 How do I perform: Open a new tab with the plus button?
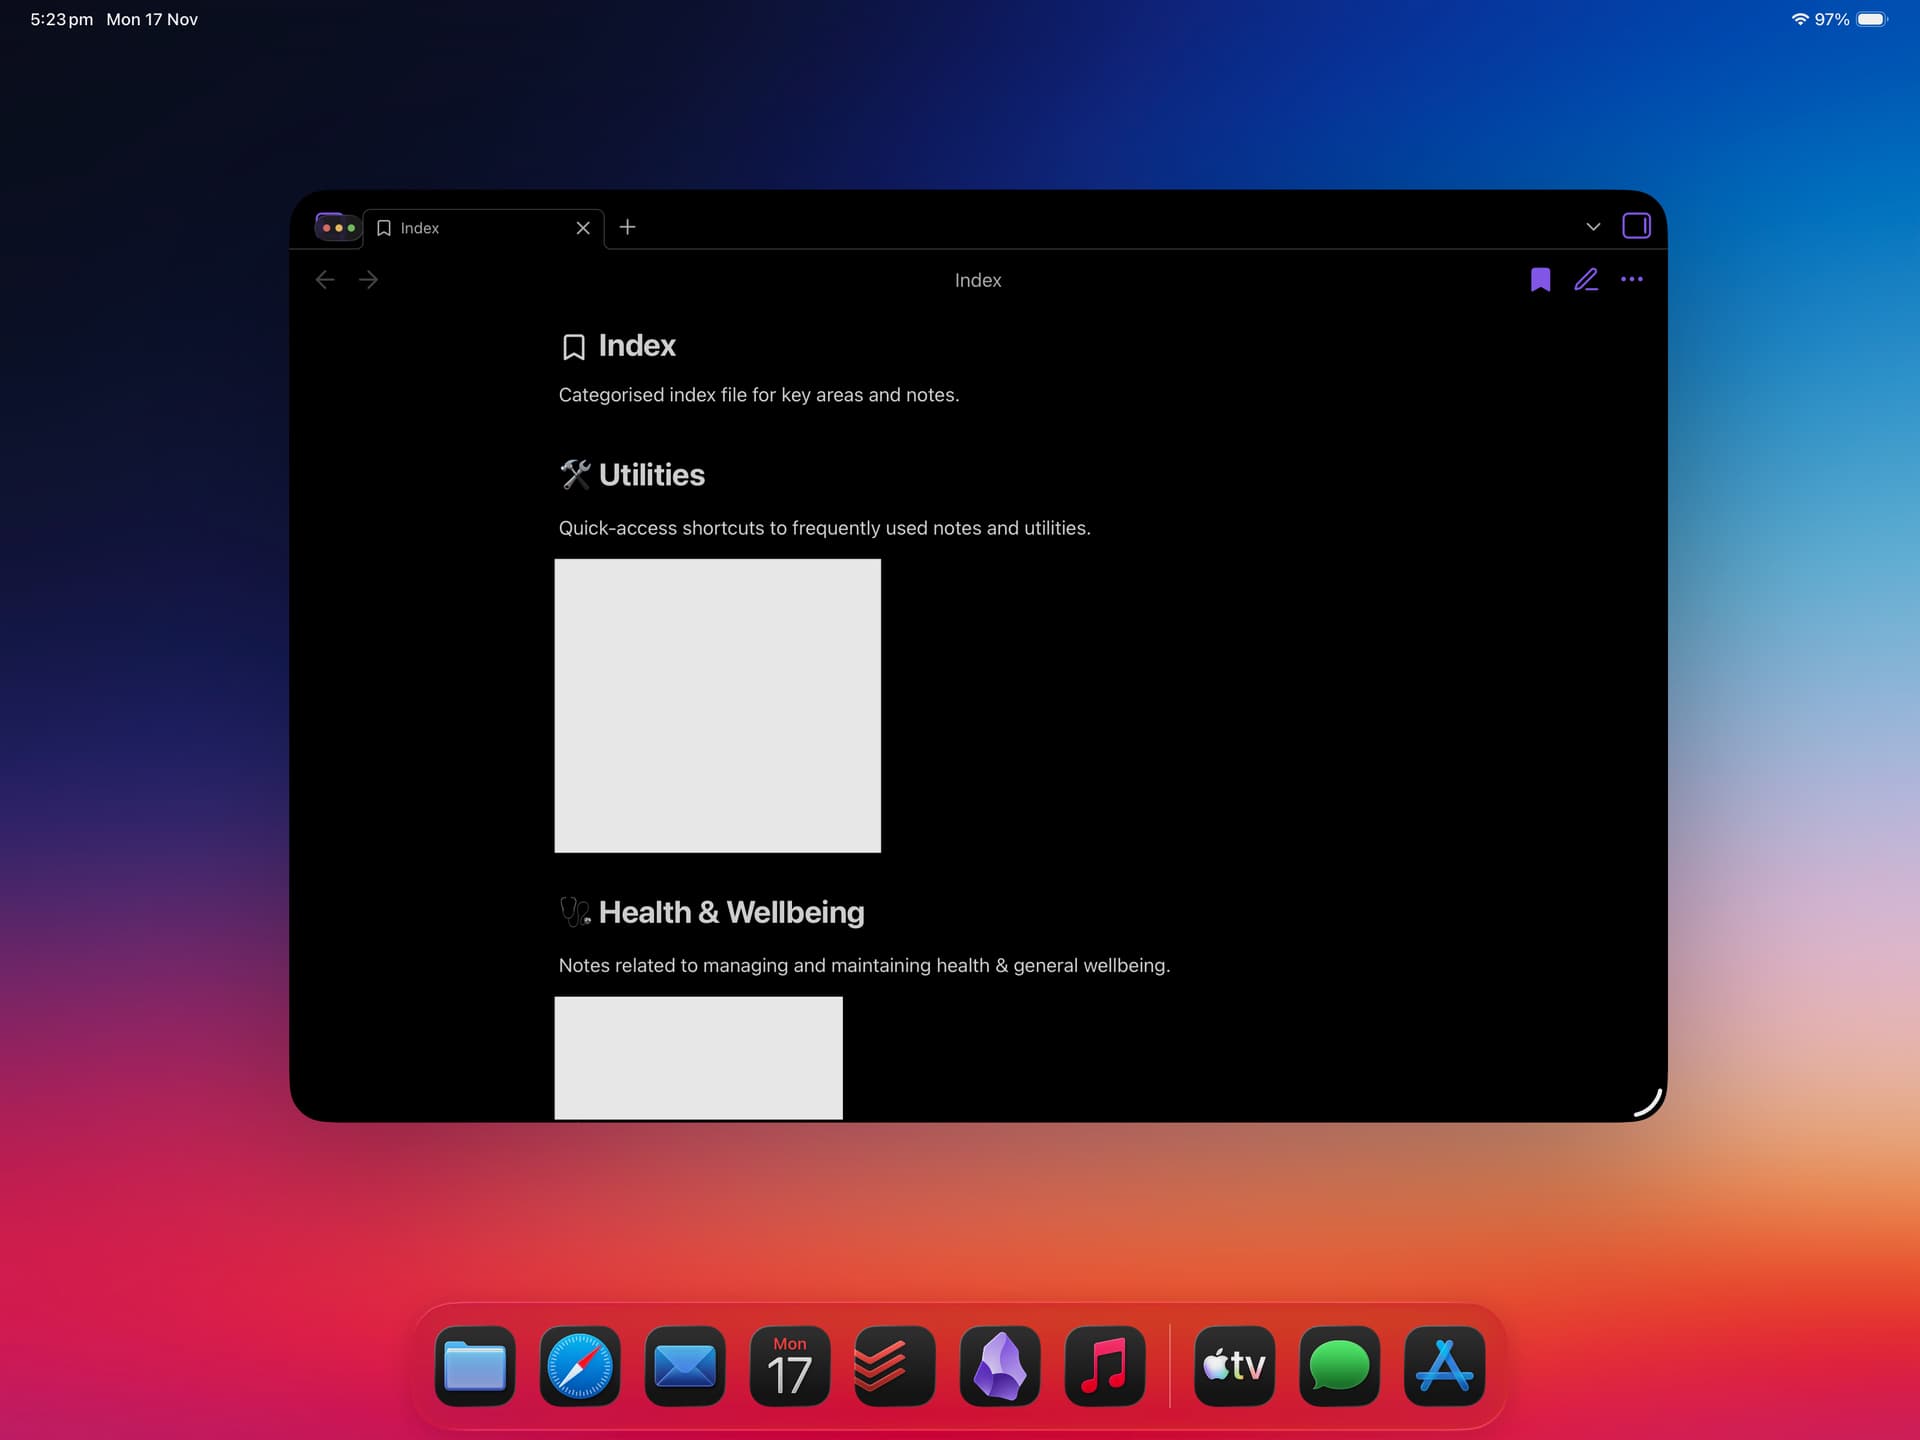tap(628, 228)
